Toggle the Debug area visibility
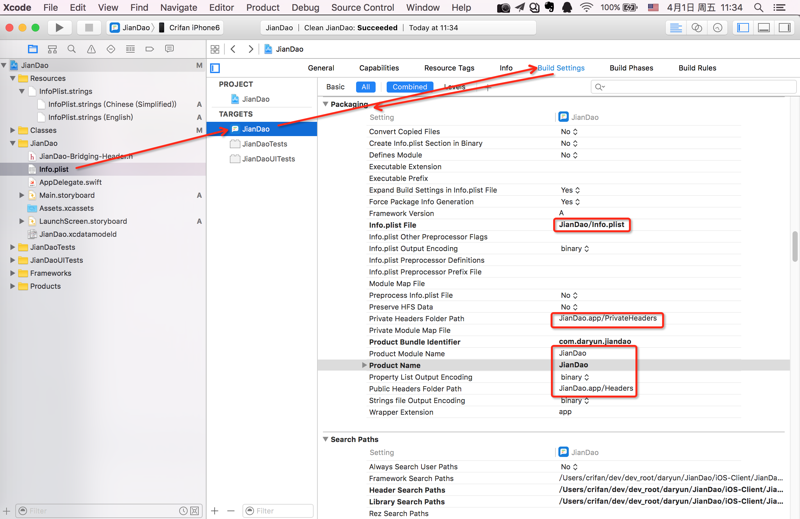The width and height of the screenshot is (800, 519). [764, 28]
